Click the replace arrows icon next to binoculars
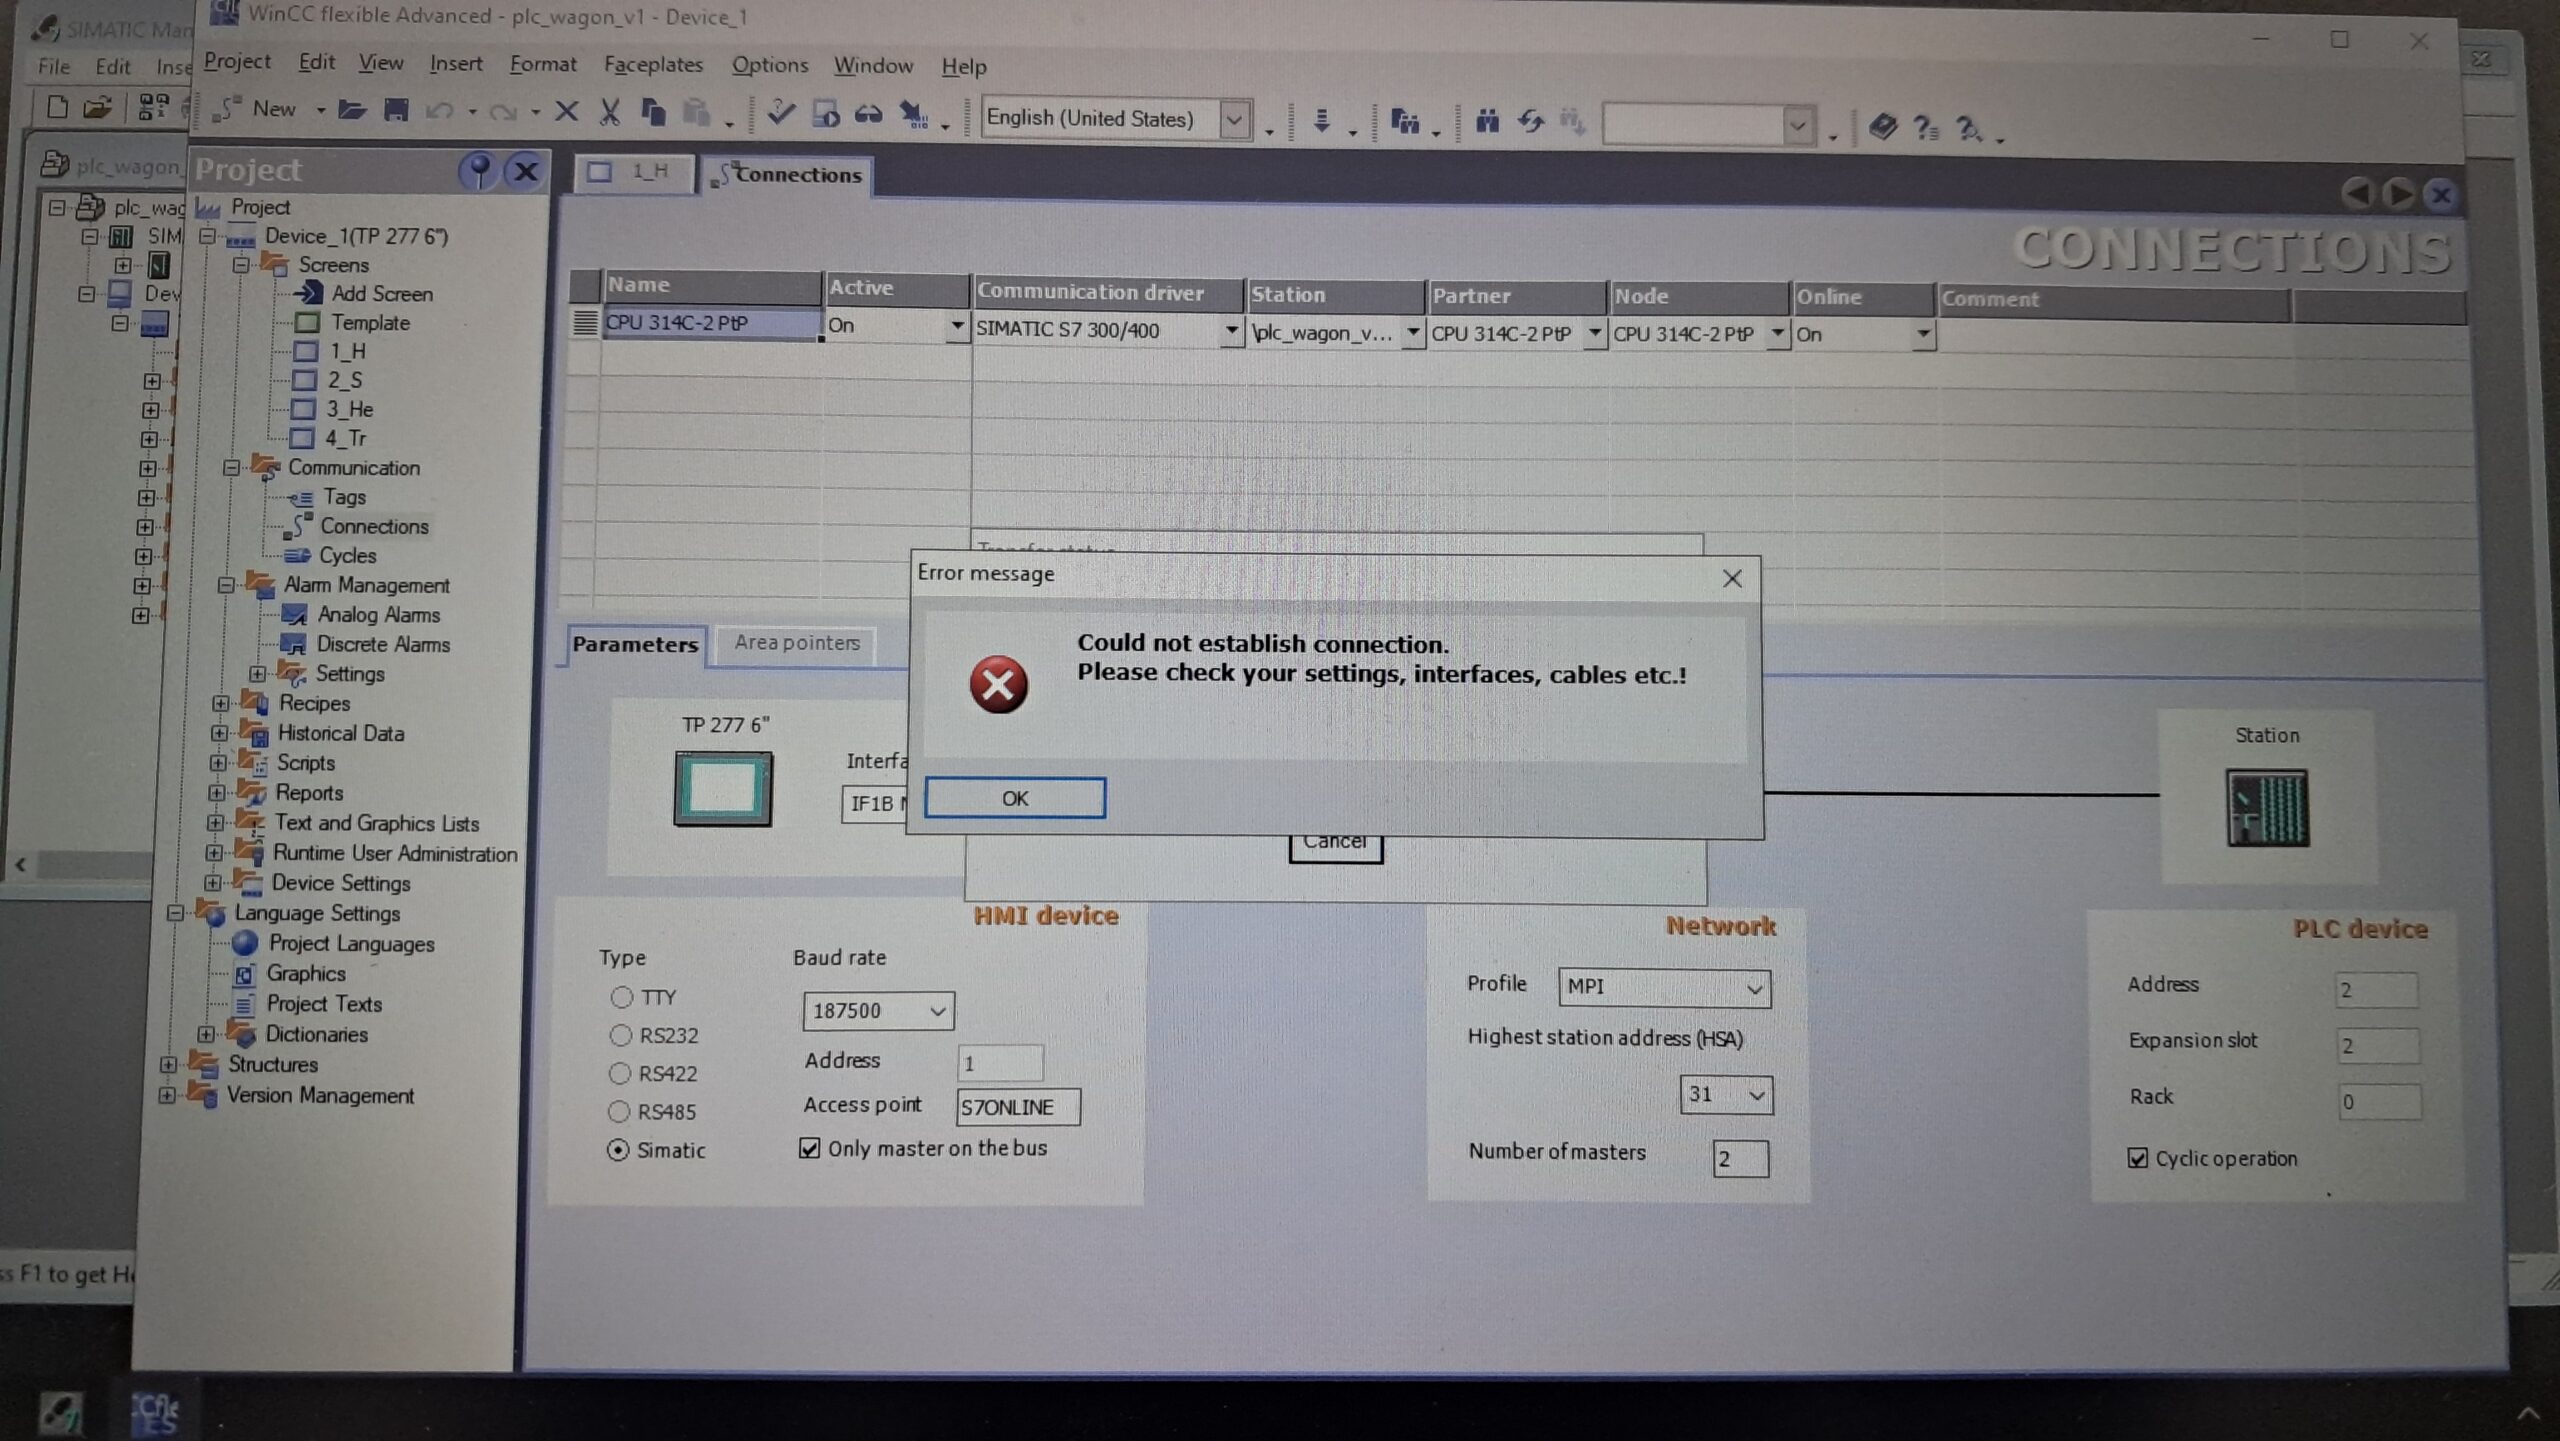Screen dimensions: 2560x1441 click(1531, 122)
